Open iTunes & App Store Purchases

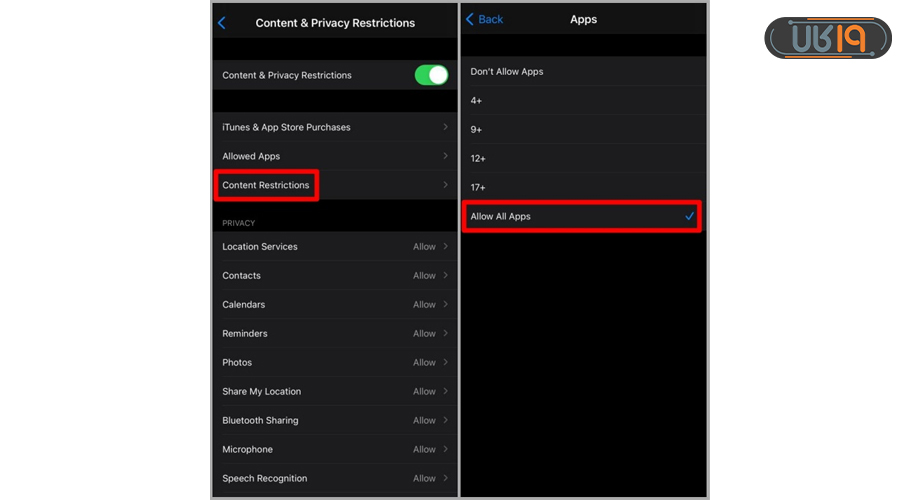pyautogui.click(x=334, y=127)
